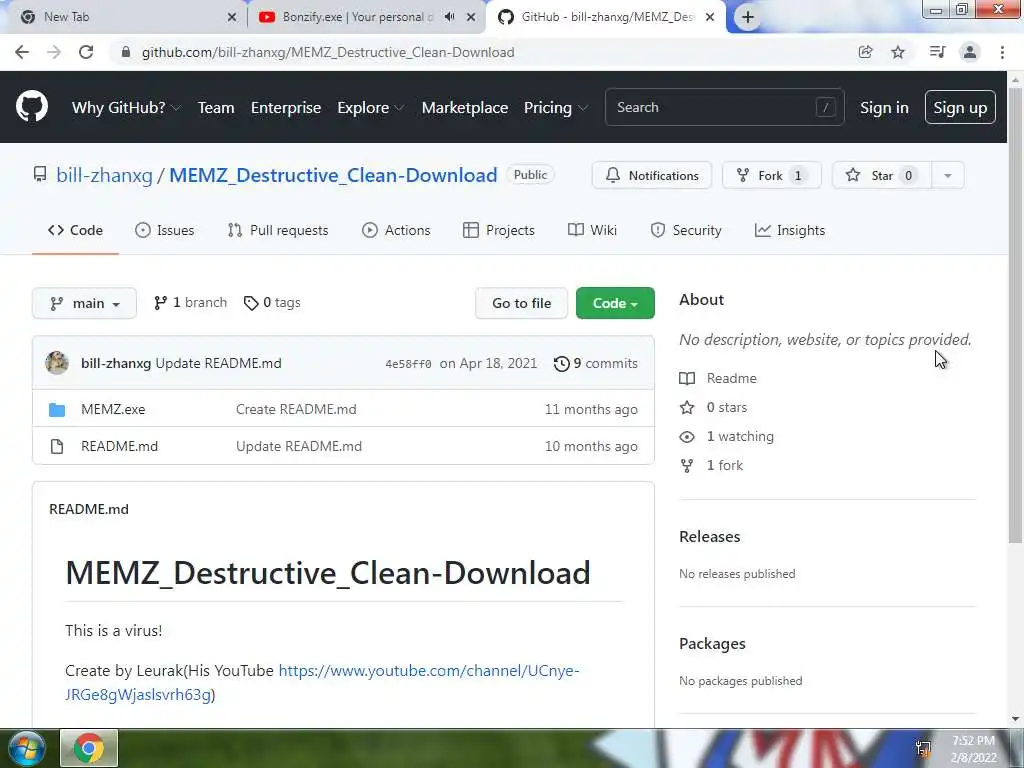Image resolution: width=1024 pixels, height=768 pixels.
Task: Close the New Tab tab
Action: point(232,17)
